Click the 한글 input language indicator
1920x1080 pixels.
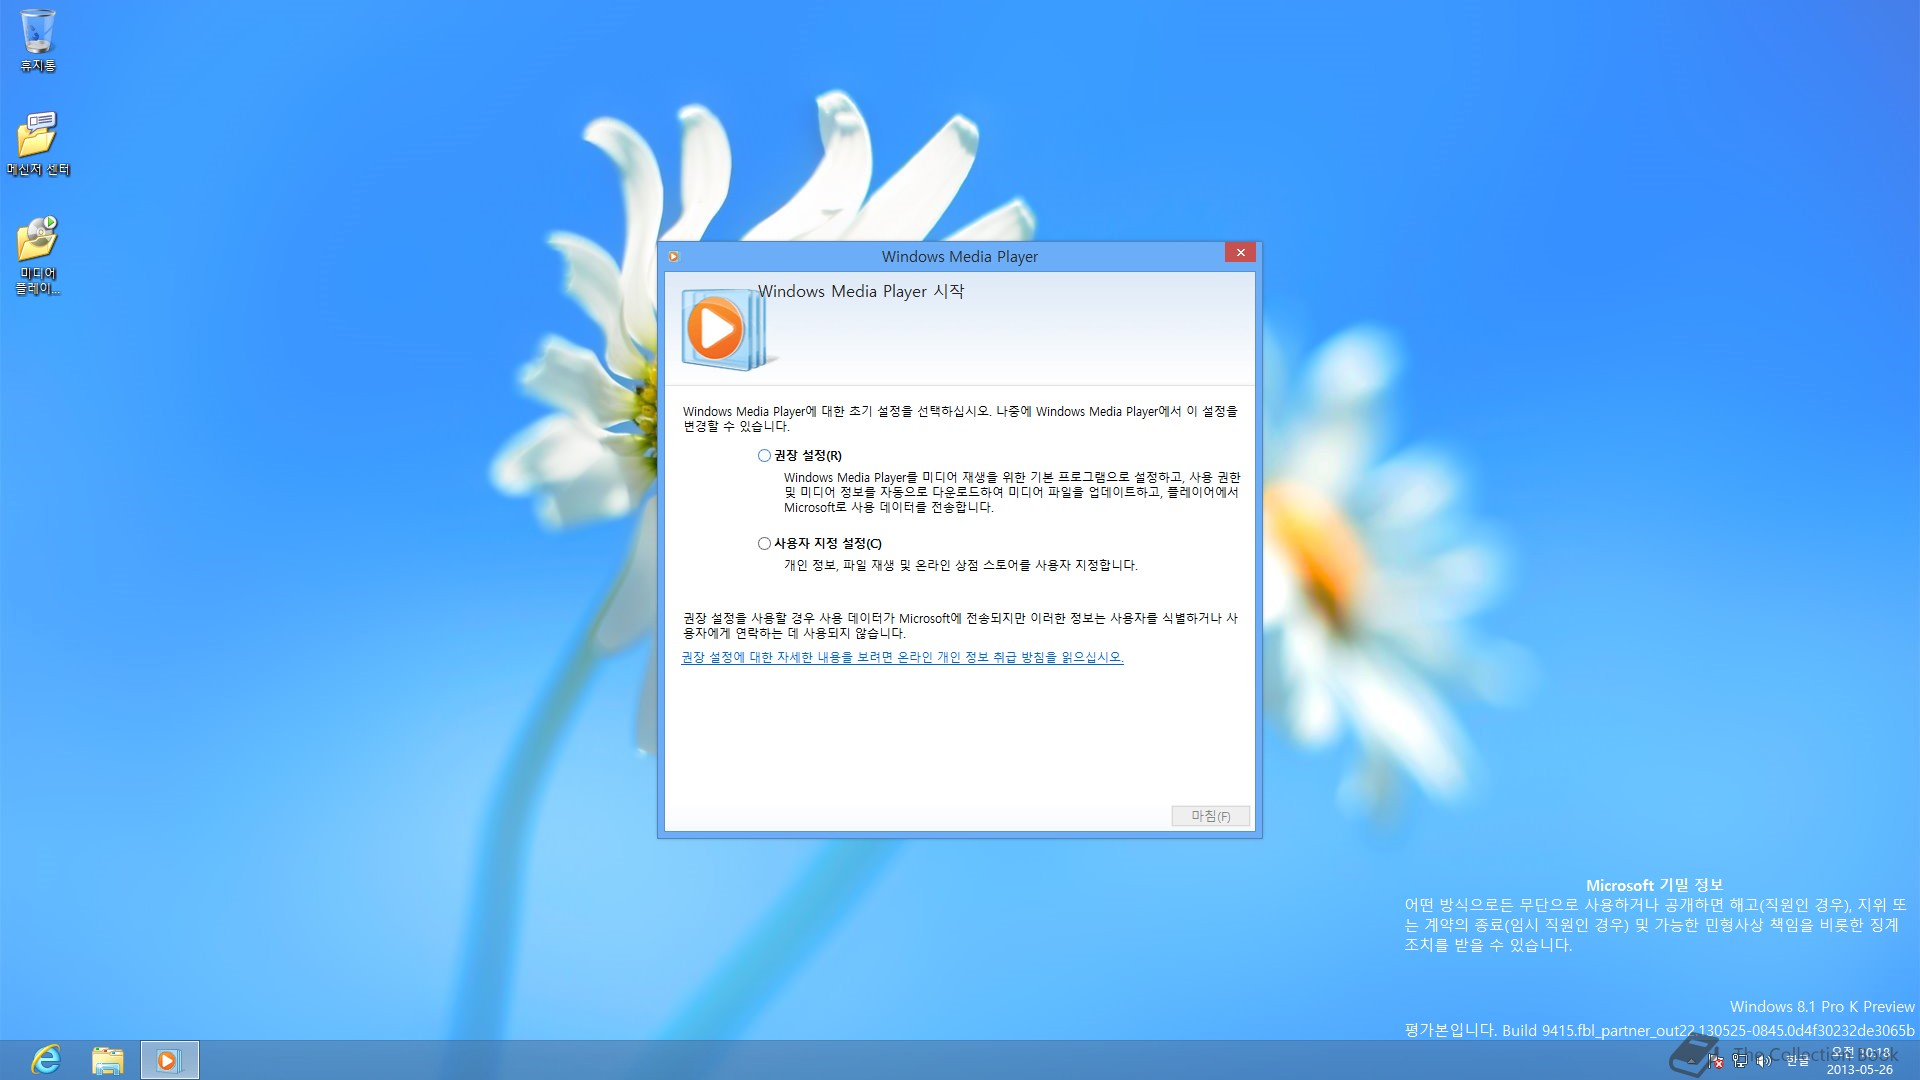pos(1798,1061)
